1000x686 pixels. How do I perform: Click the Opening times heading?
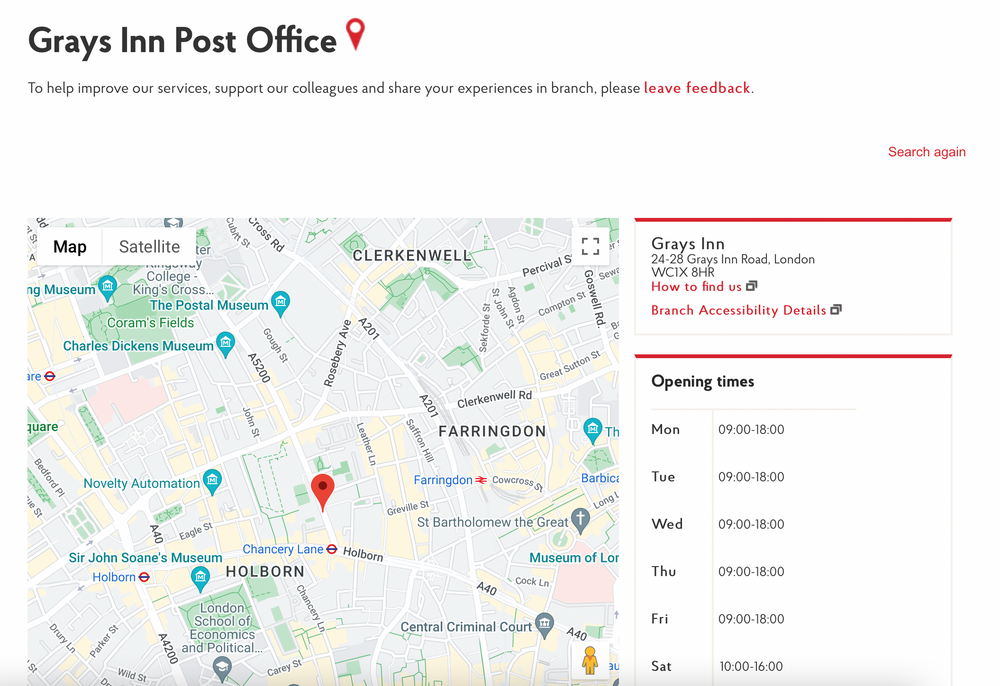pos(703,381)
